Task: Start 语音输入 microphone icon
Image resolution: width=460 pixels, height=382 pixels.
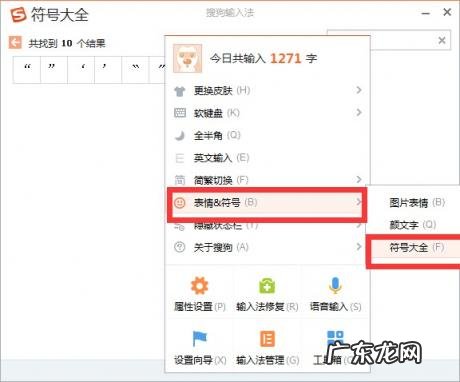Action: click(x=335, y=285)
